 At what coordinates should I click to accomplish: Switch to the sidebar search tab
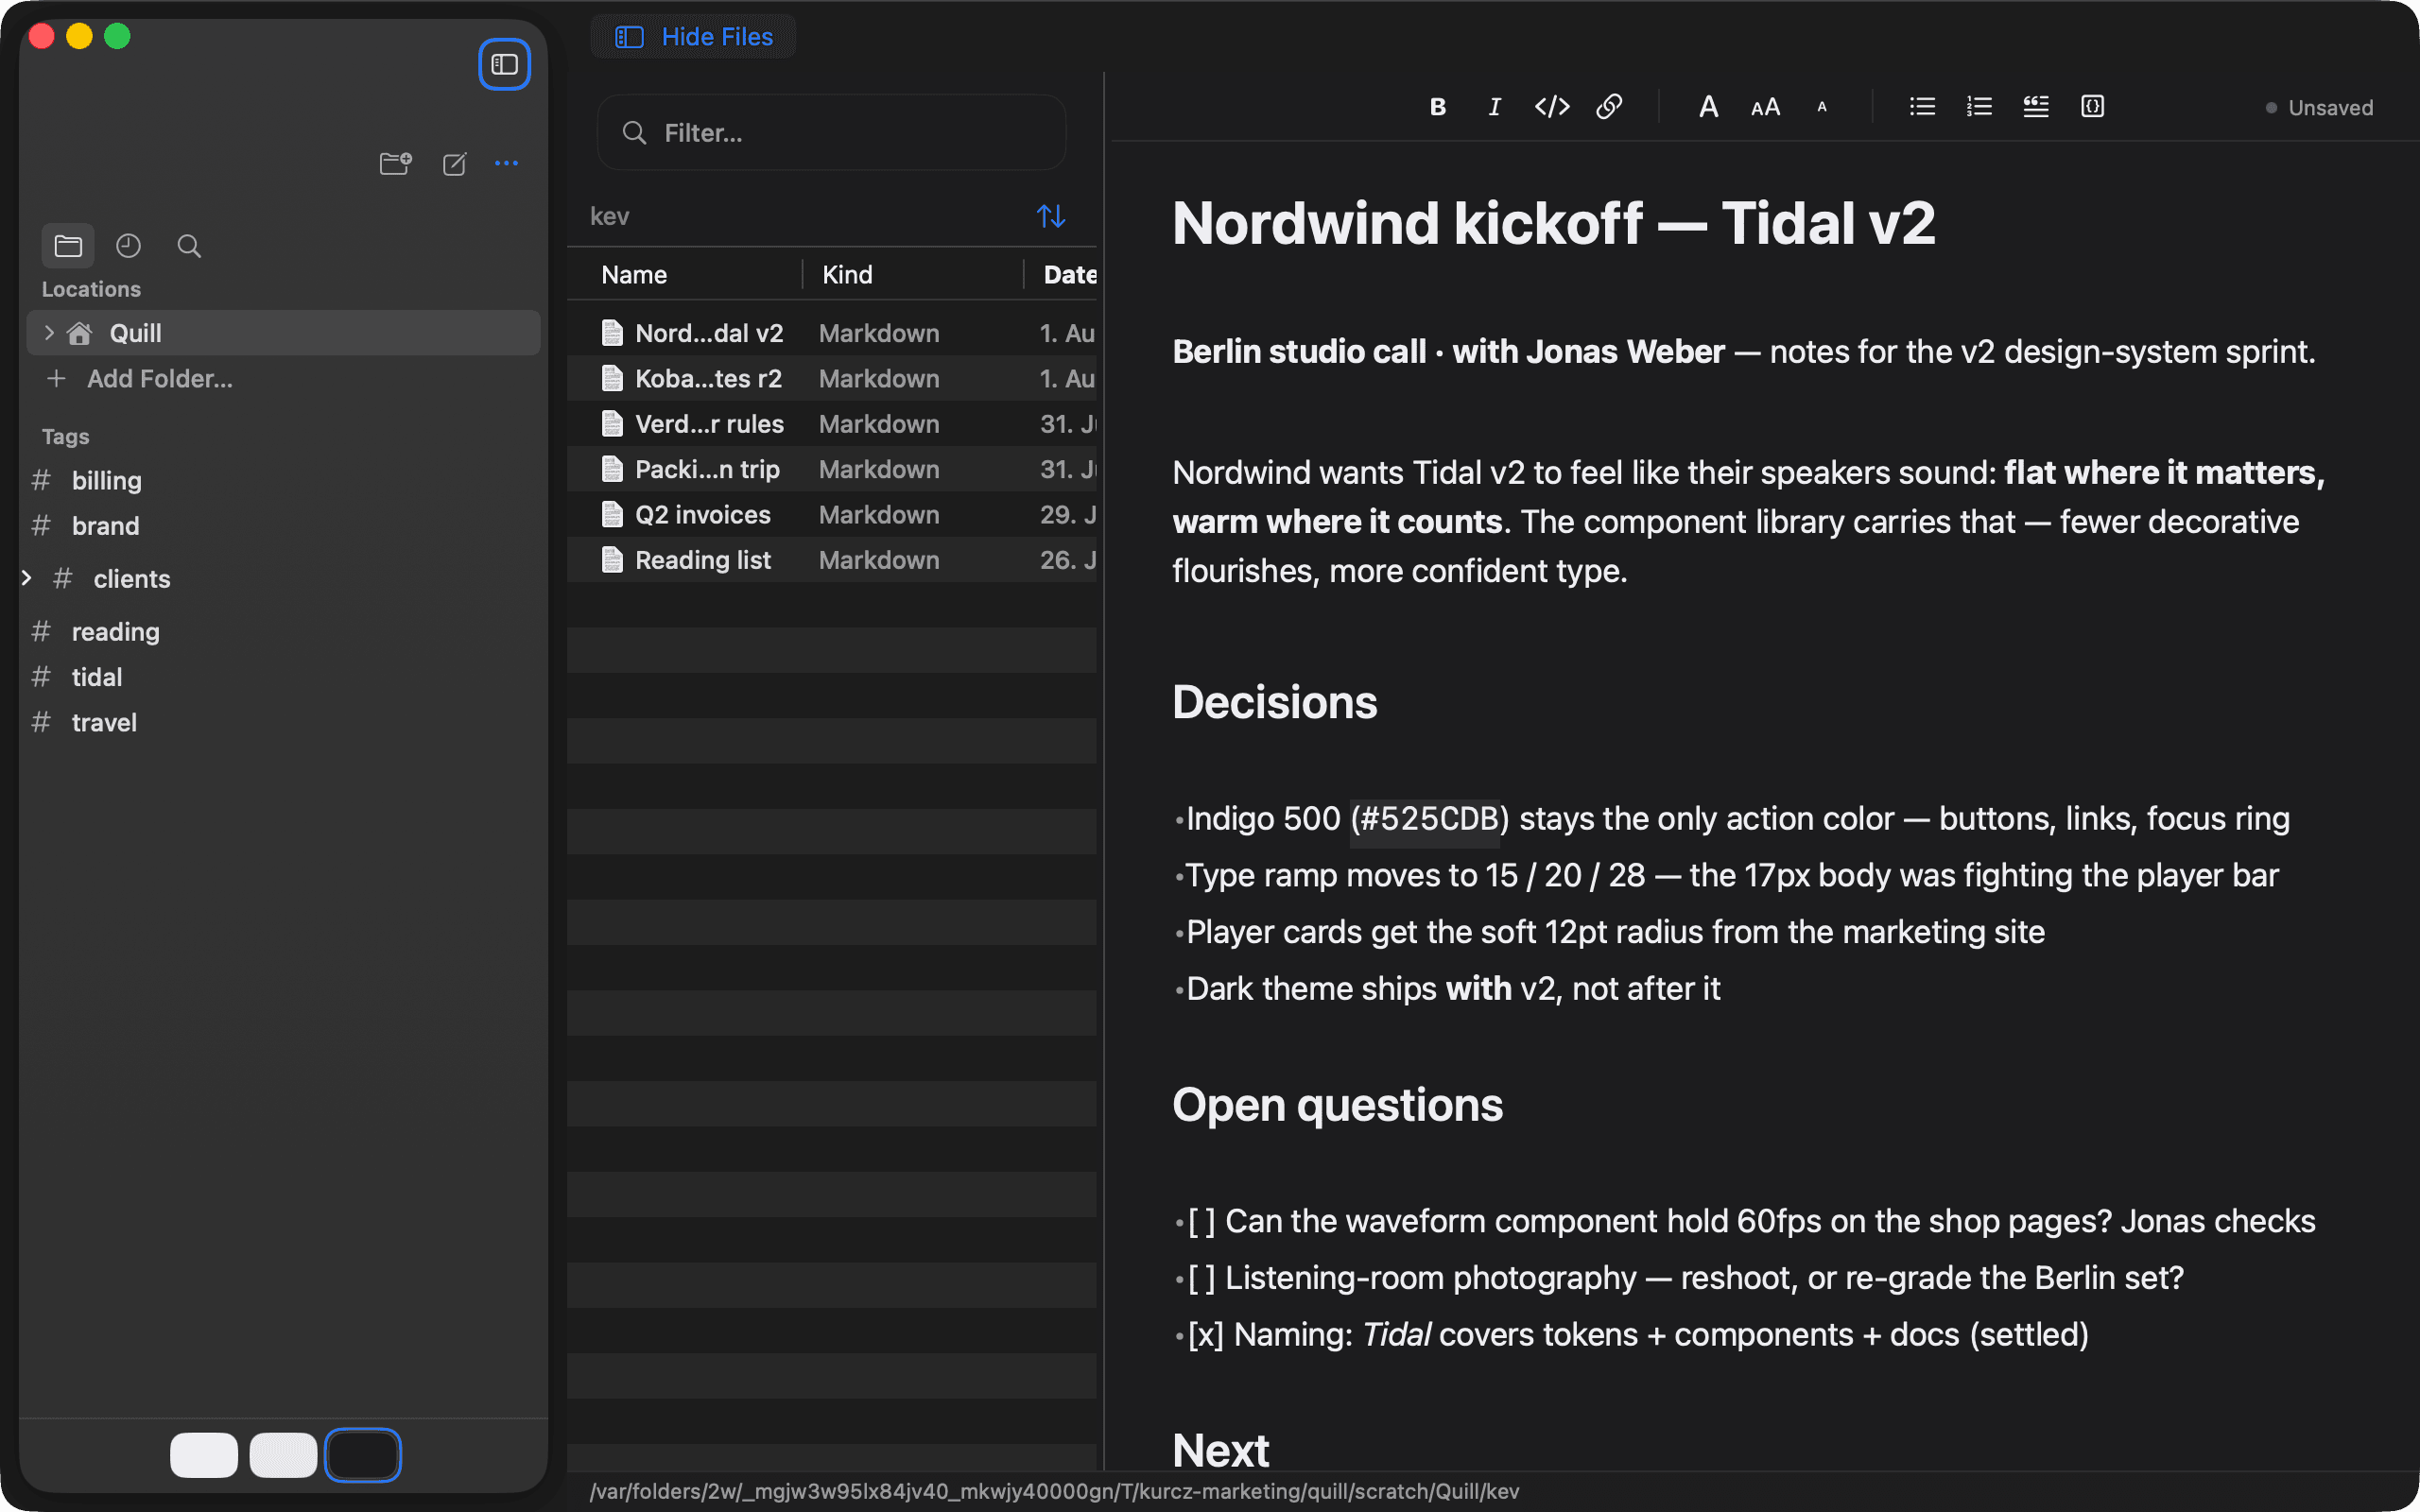click(189, 245)
